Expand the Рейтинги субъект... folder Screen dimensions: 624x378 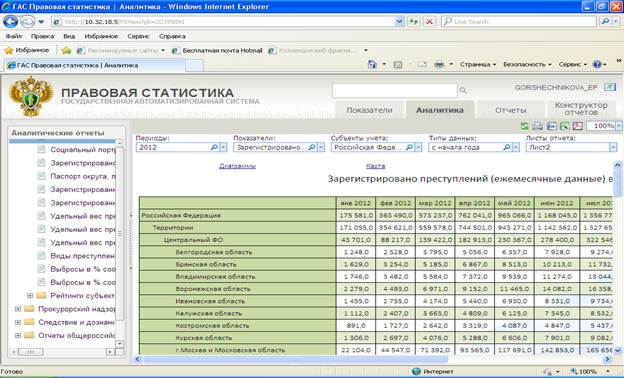(30, 295)
